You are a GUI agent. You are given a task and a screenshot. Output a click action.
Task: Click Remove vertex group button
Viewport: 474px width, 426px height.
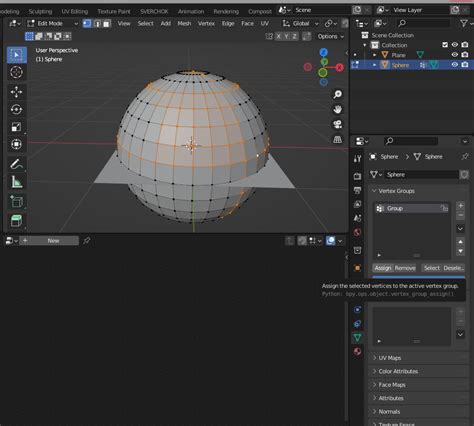pyautogui.click(x=405, y=268)
